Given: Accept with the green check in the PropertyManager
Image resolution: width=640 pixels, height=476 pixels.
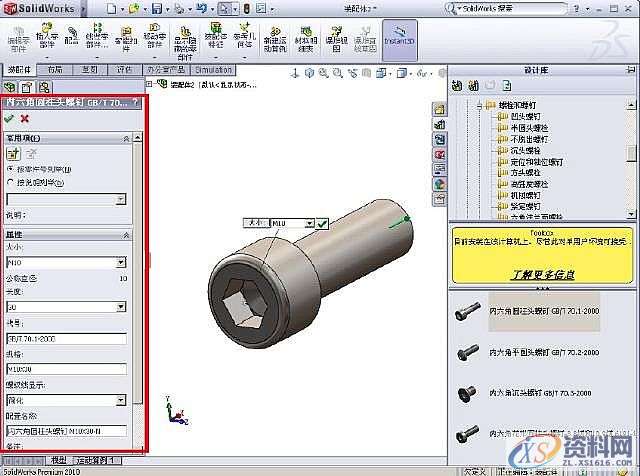Looking at the screenshot, I should click(x=9, y=119).
